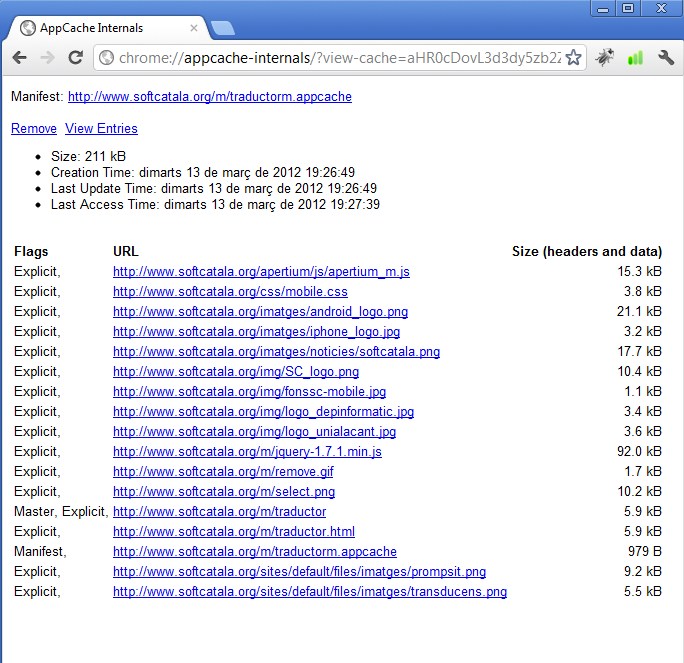Open the imatges/prompsit.png URL link
This screenshot has width=684, height=663.
pos(299,572)
